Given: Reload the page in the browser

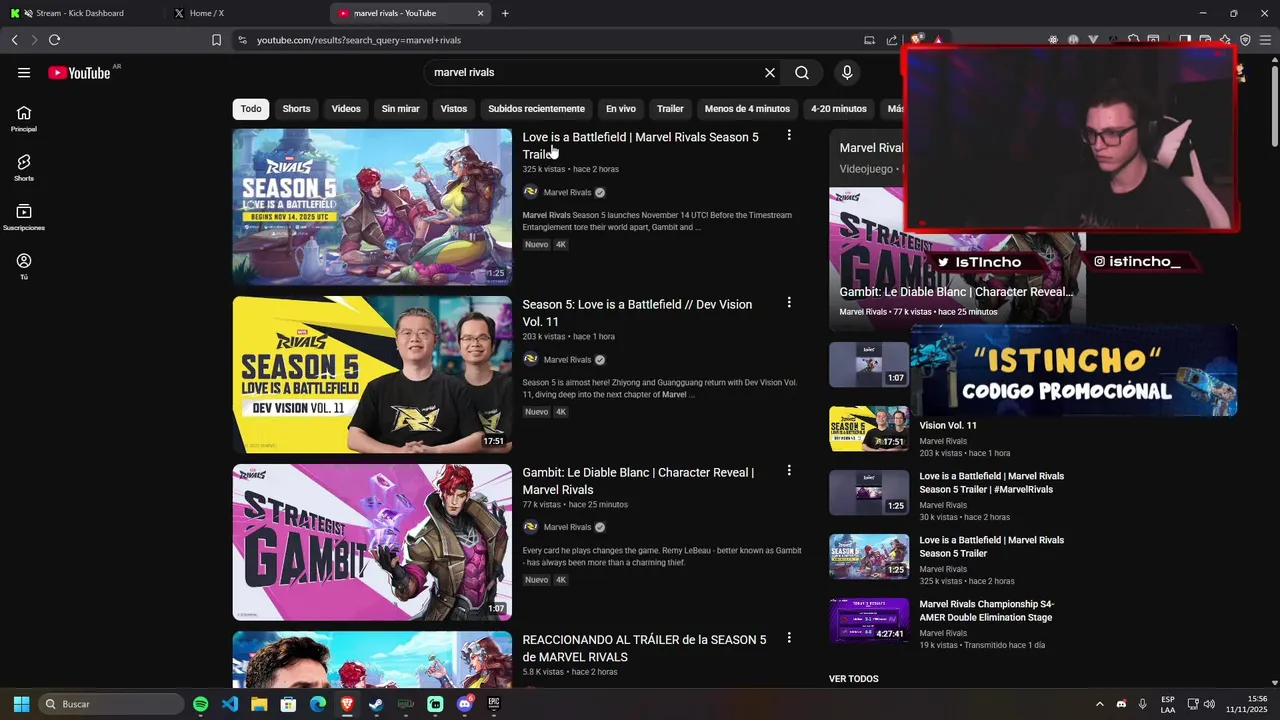Looking at the screenshot, I should point(54,40).
